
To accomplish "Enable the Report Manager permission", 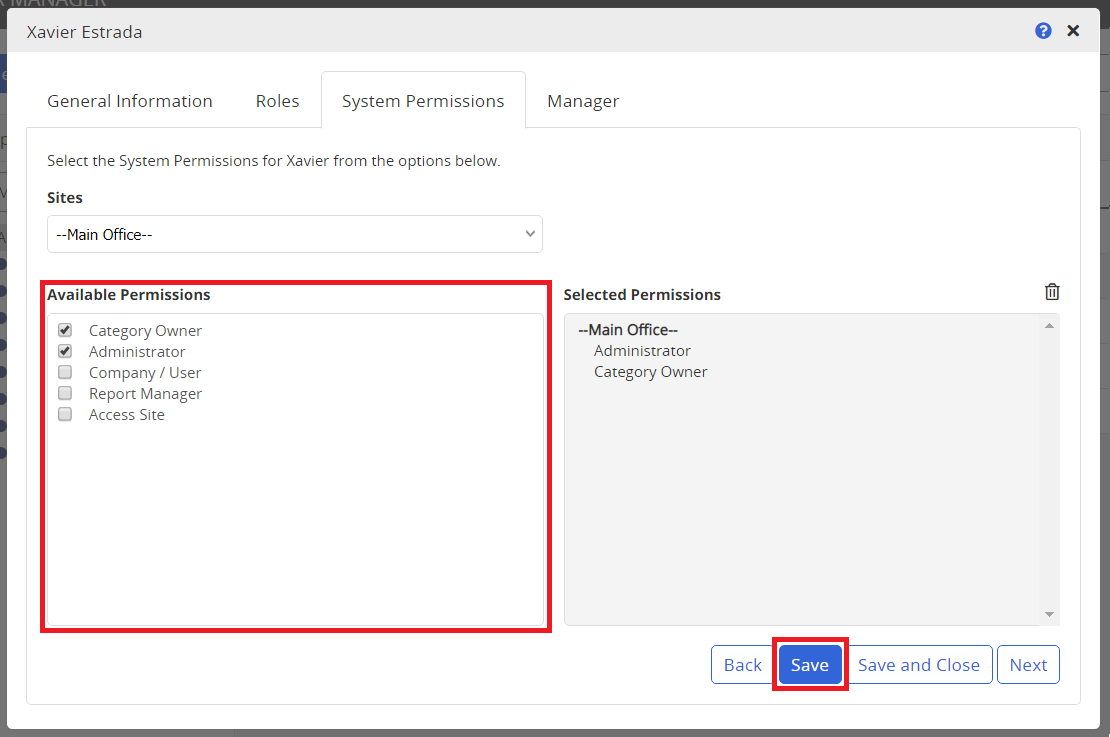I will point(64,392).
